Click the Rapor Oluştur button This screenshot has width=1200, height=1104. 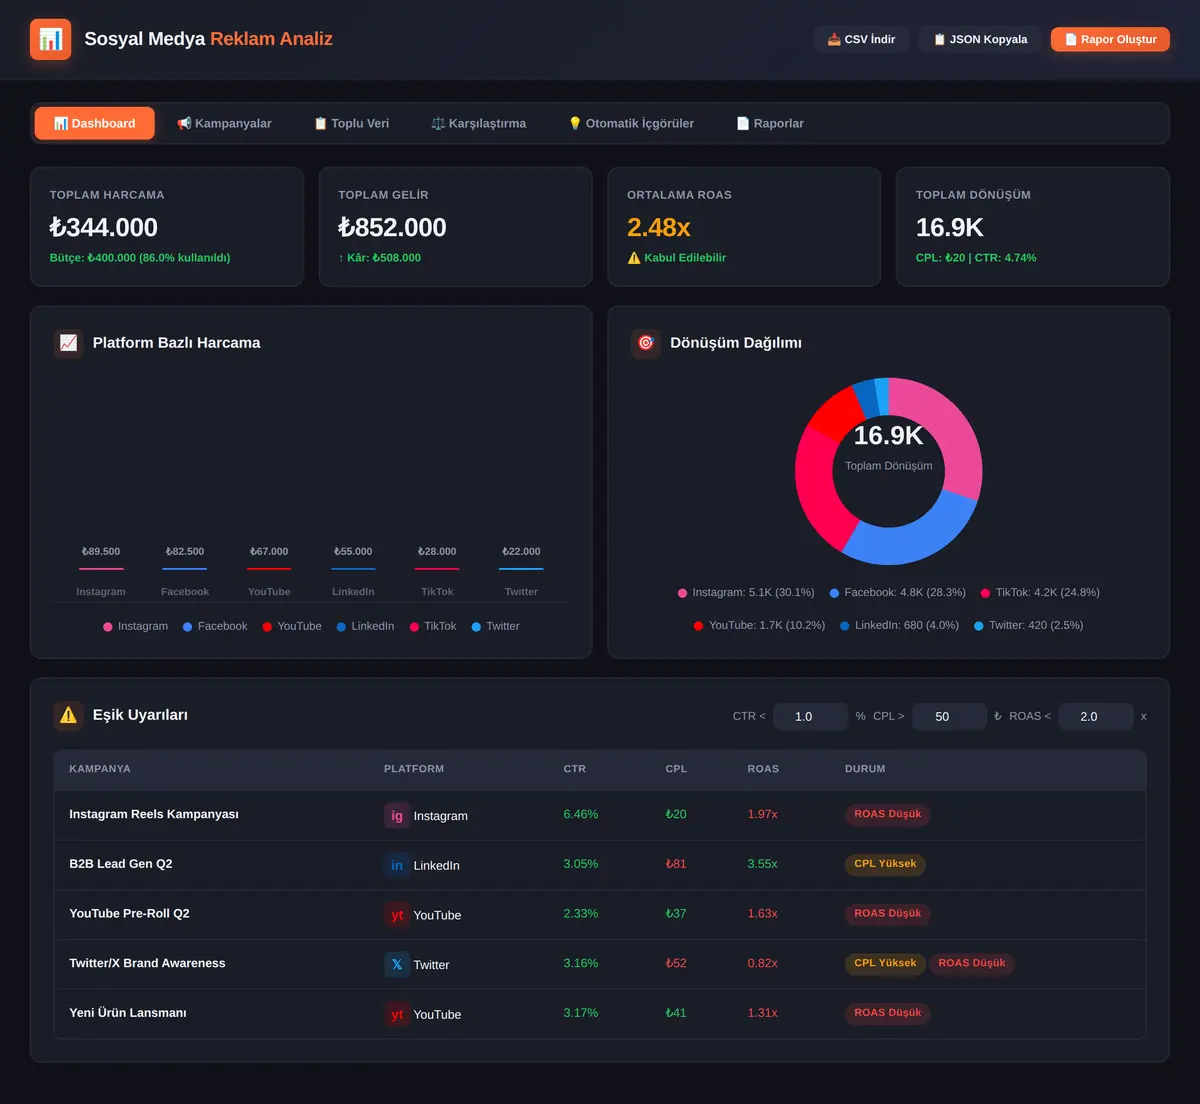[x=1110, y=39]
